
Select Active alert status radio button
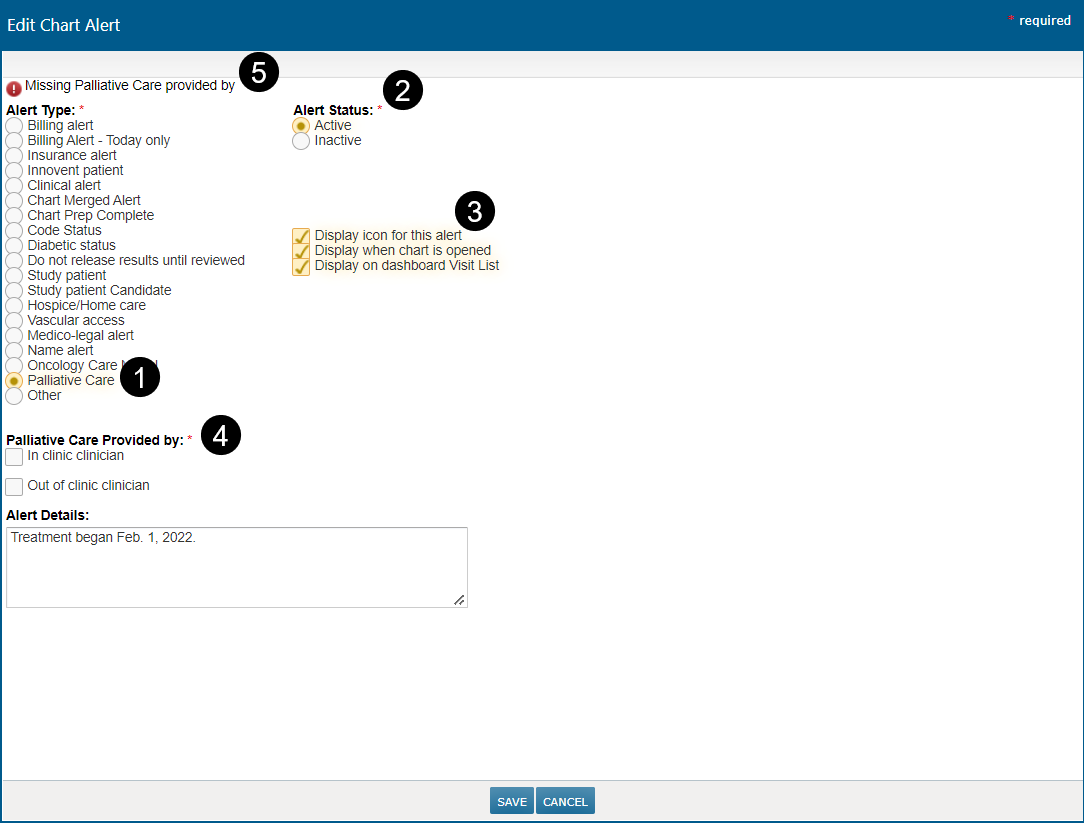click(x=301, y=126)
